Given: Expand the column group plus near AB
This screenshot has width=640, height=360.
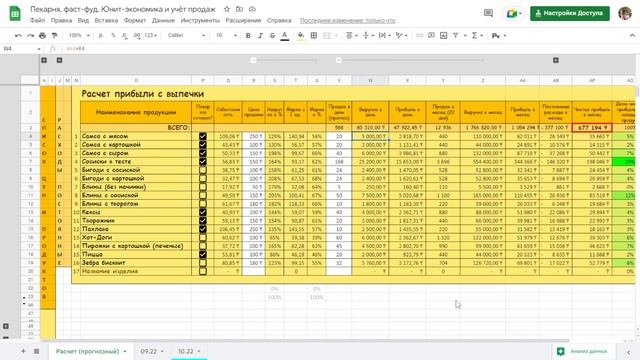Looking at the screenshot, I should coord(556,60).
